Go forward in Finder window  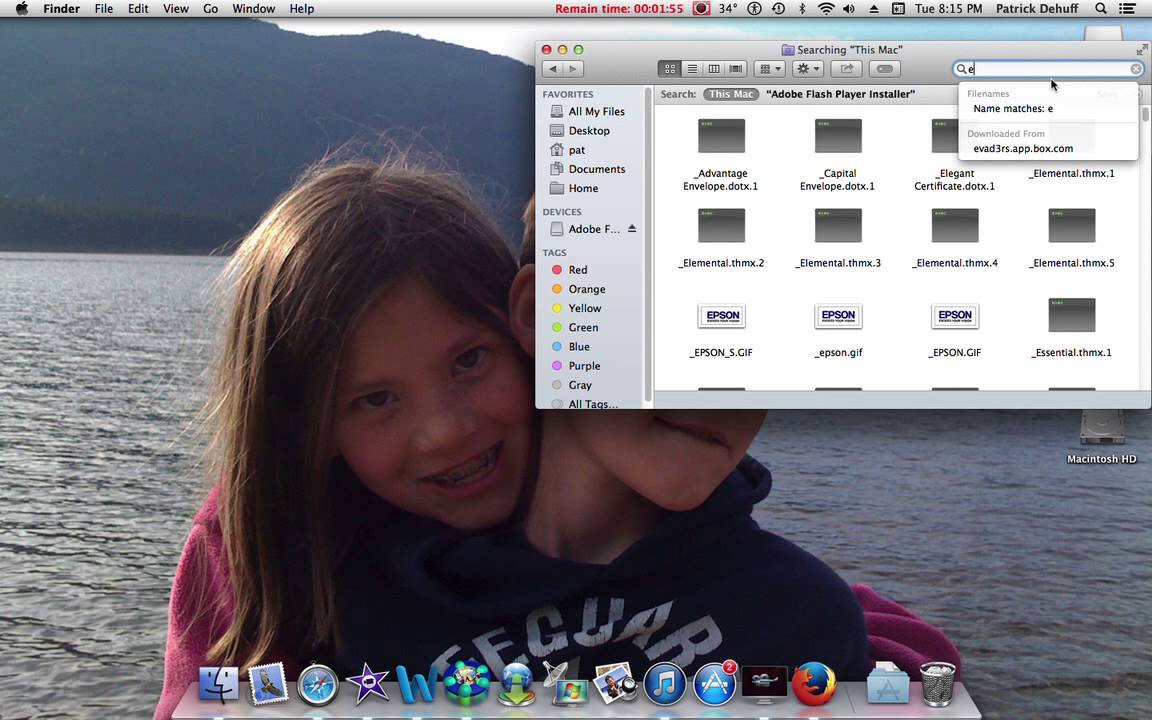573,69
